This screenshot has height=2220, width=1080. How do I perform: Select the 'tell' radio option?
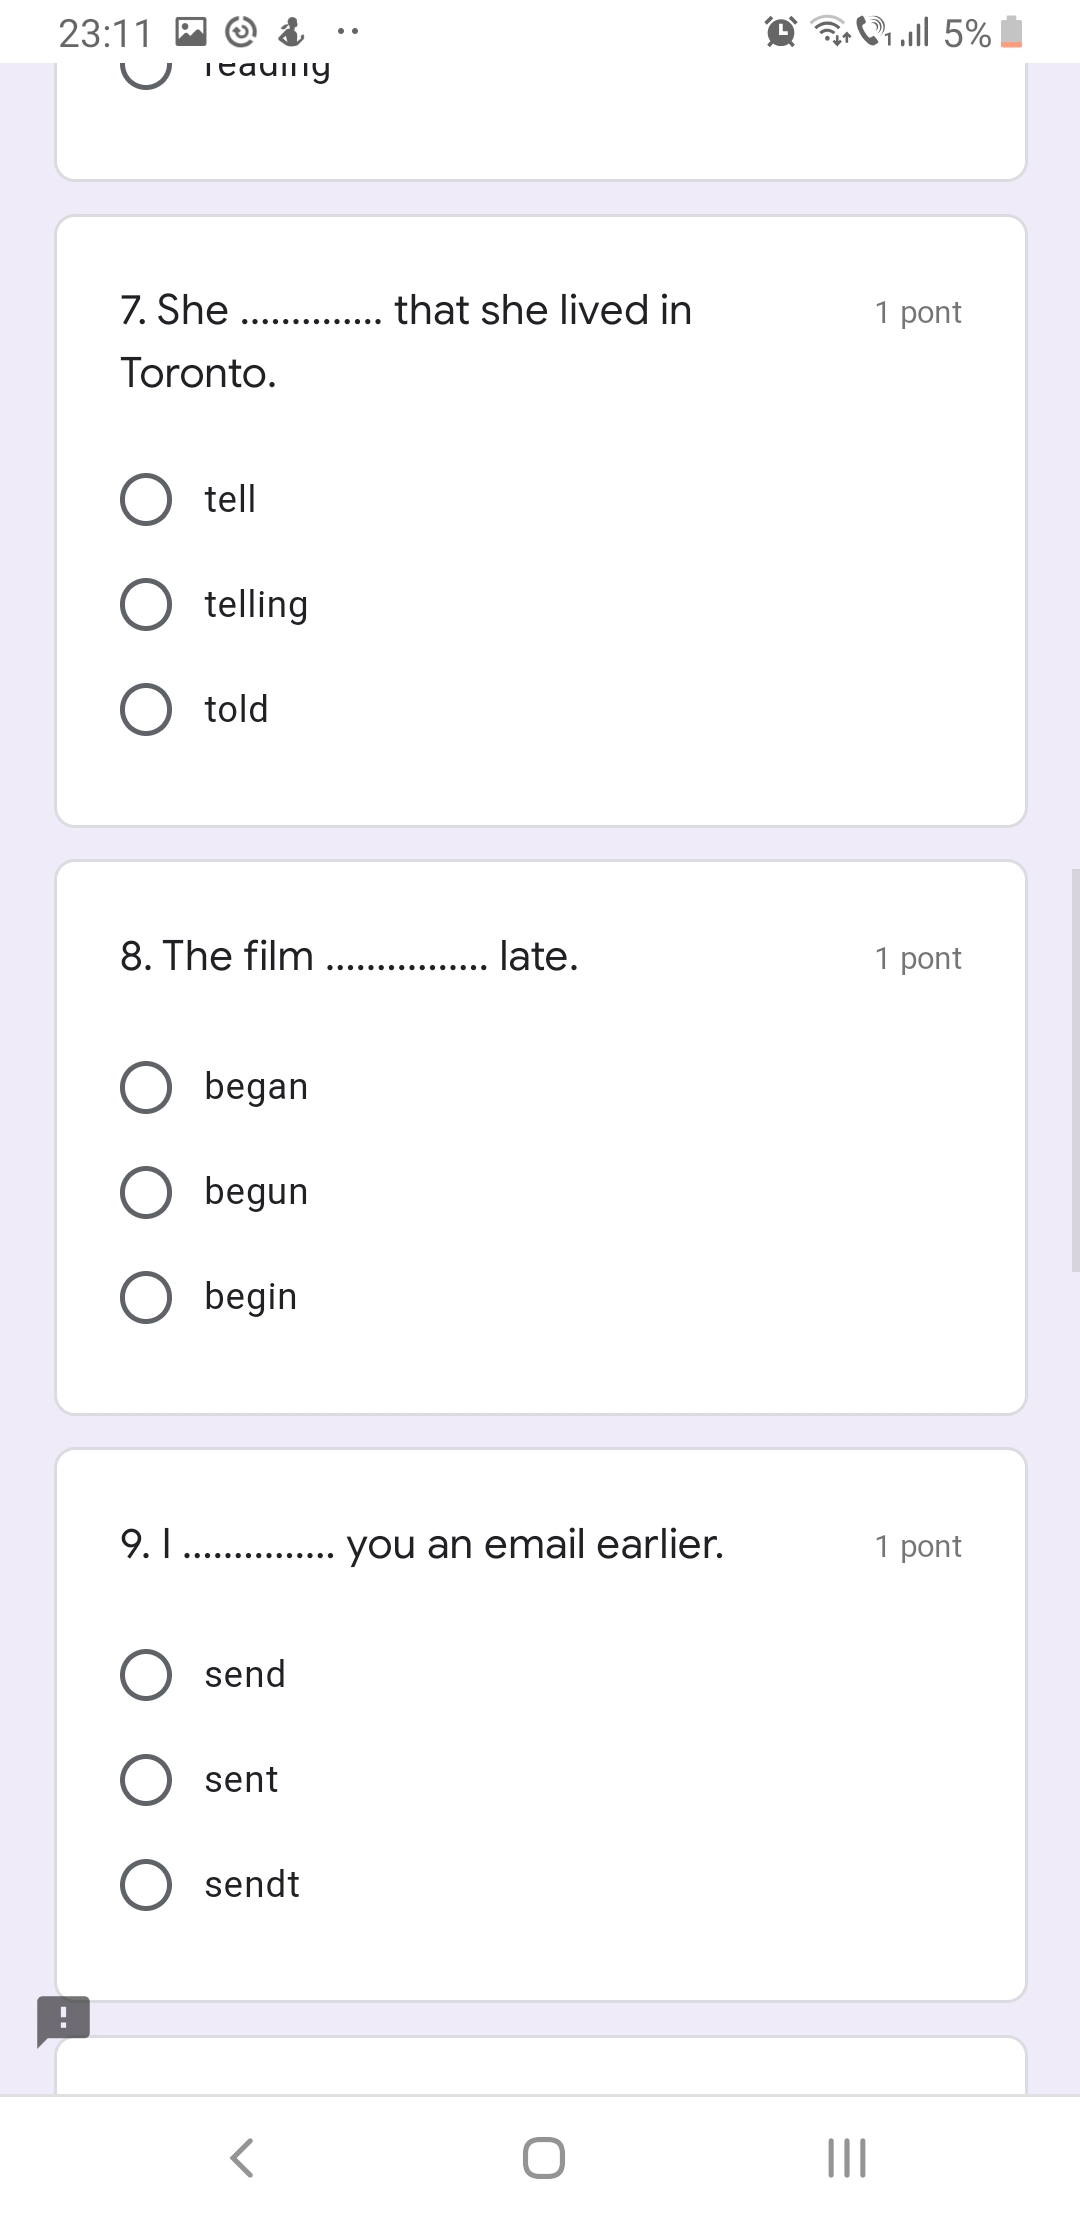[x=146, y=499]
